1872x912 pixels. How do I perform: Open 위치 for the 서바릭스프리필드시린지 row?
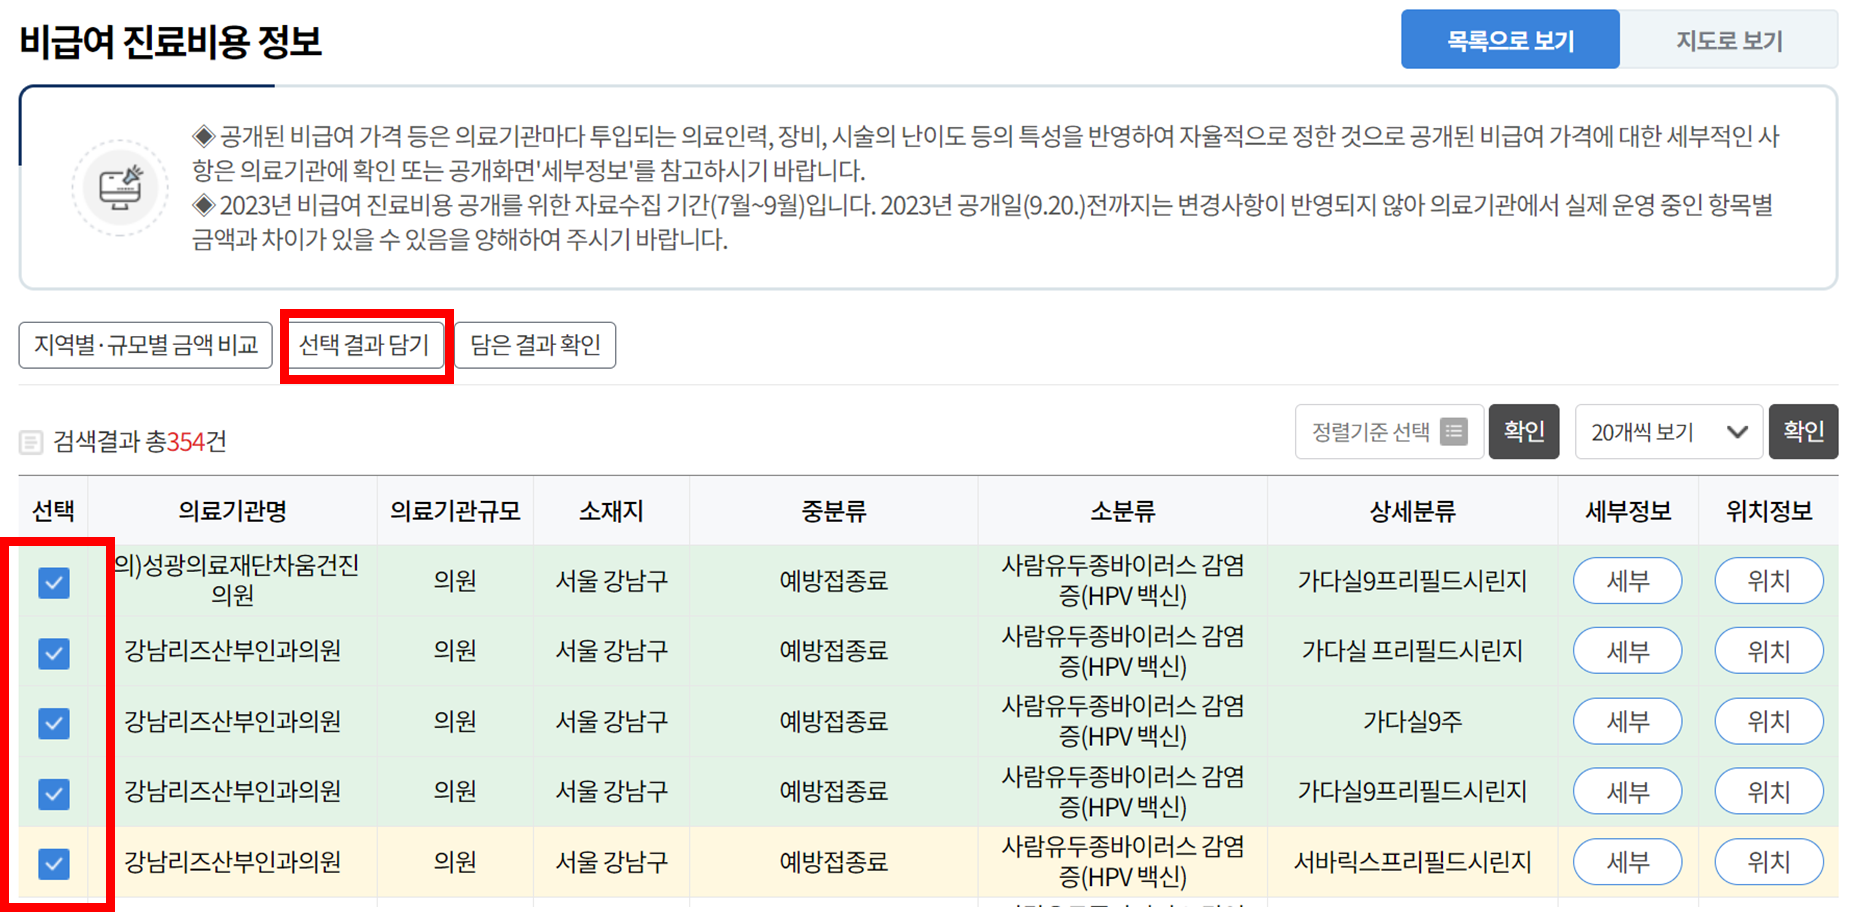1768,862
